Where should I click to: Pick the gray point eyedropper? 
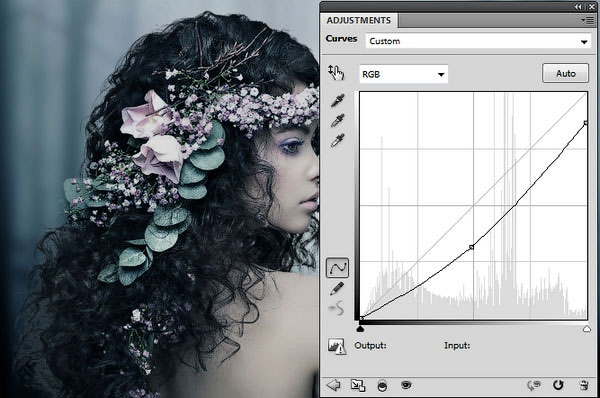point(338,120)
